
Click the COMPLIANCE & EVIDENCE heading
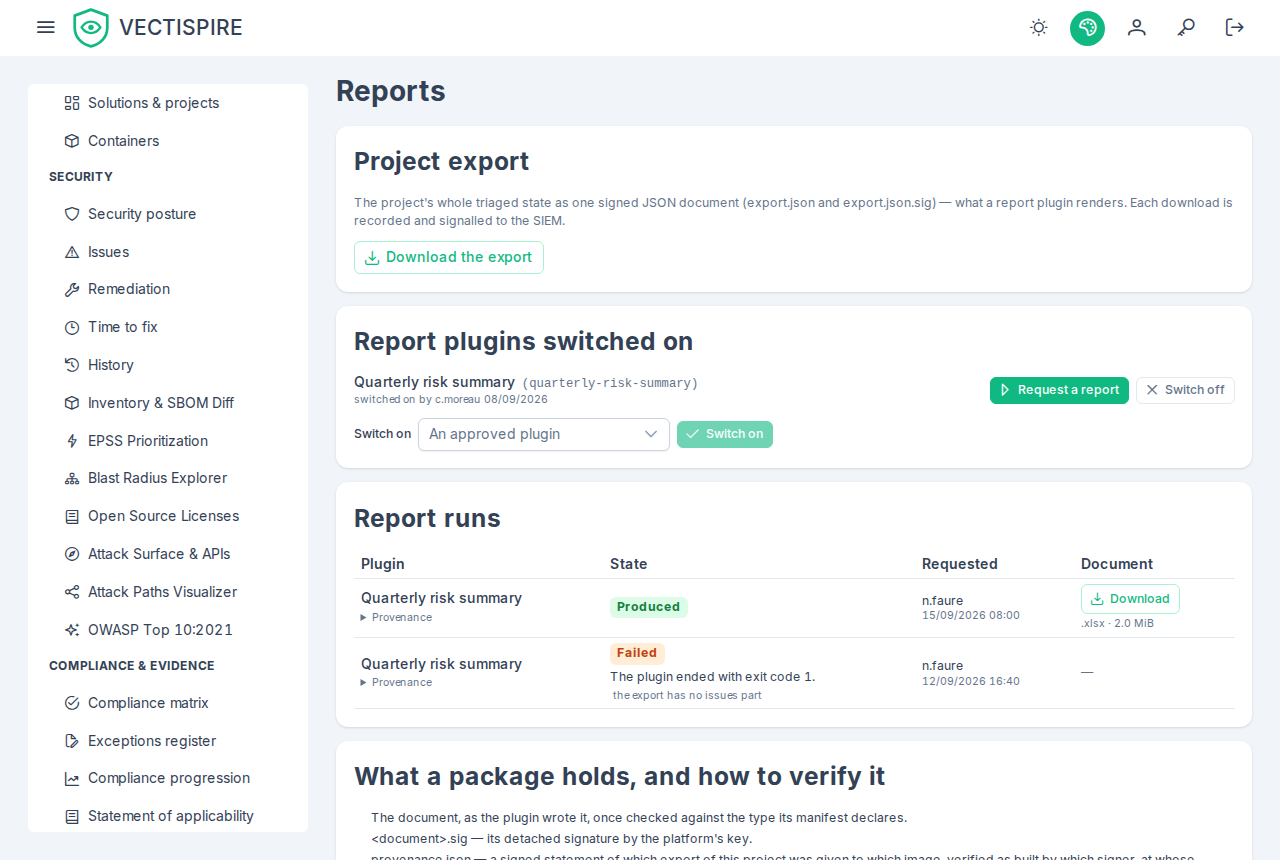pyautogui.click(x=132, y=666)
